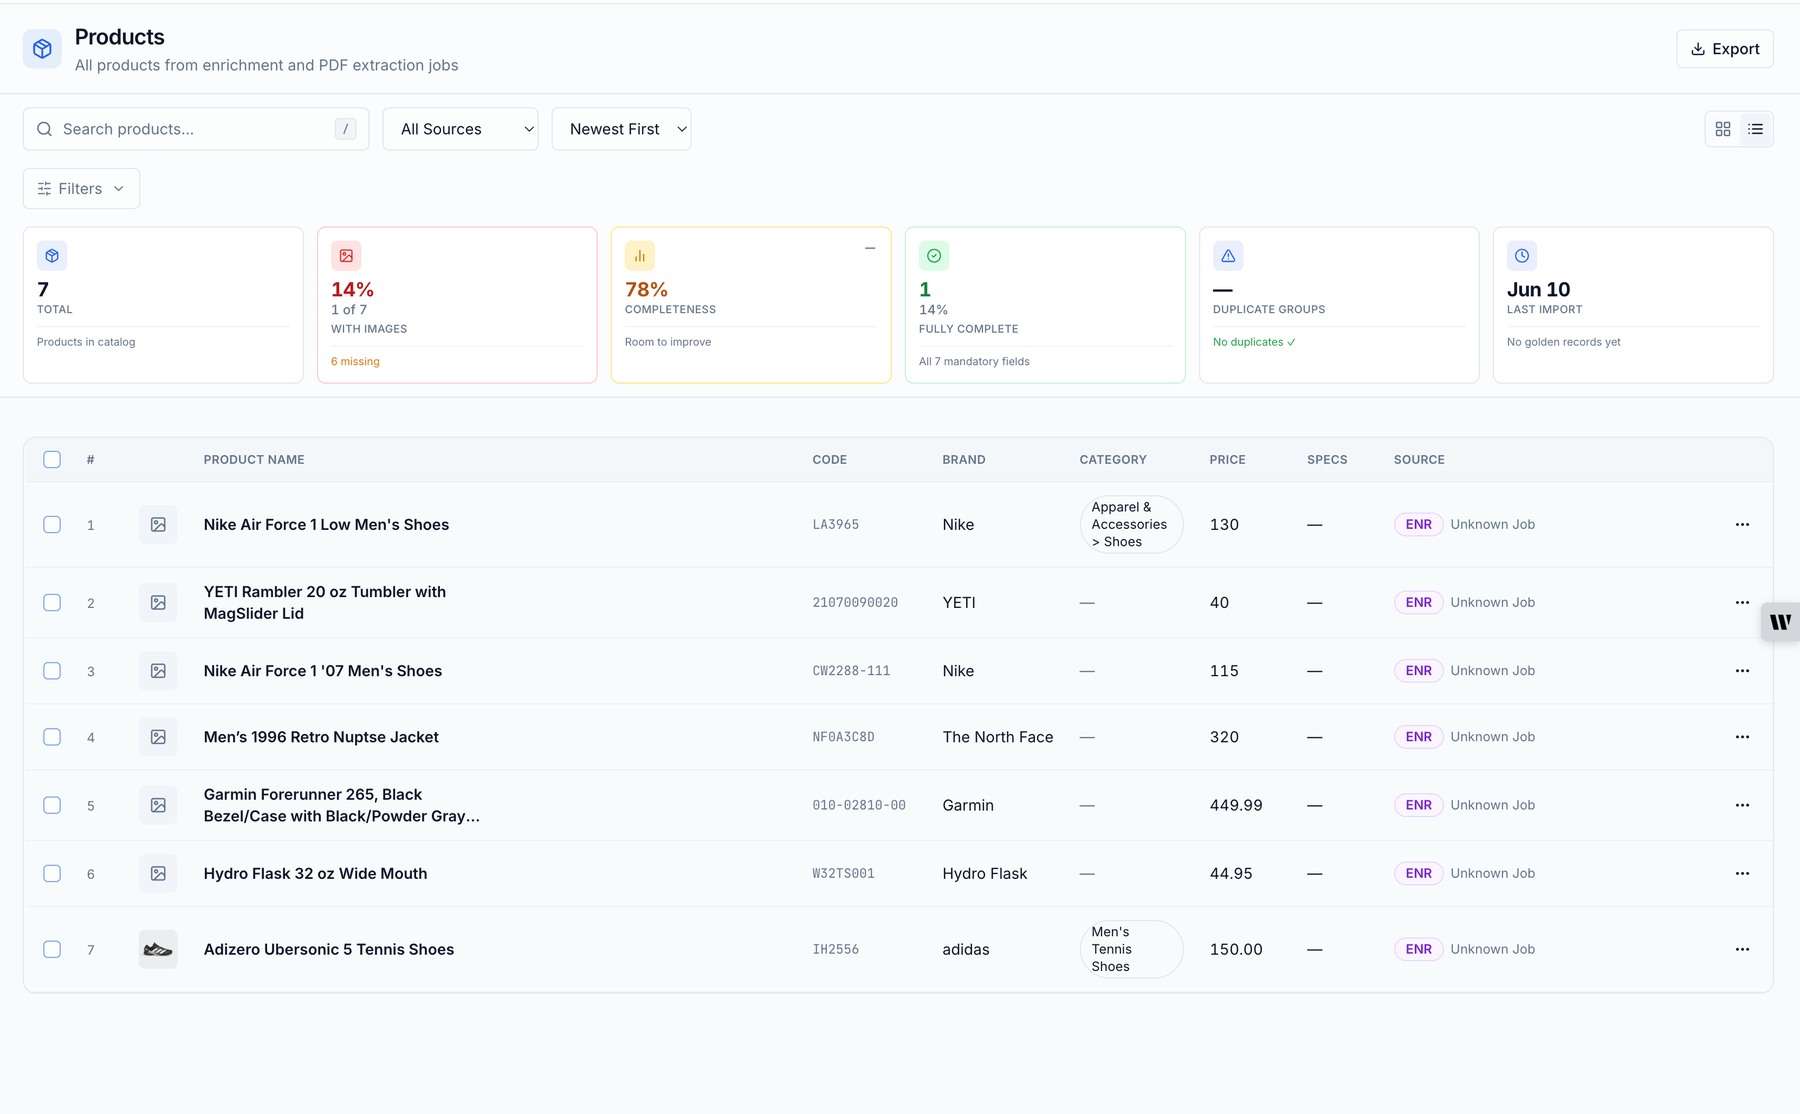Click image placeholder for Nike Air Force 1 Low
This screenshot has width=1800, height=1114.
coord(158,525)
